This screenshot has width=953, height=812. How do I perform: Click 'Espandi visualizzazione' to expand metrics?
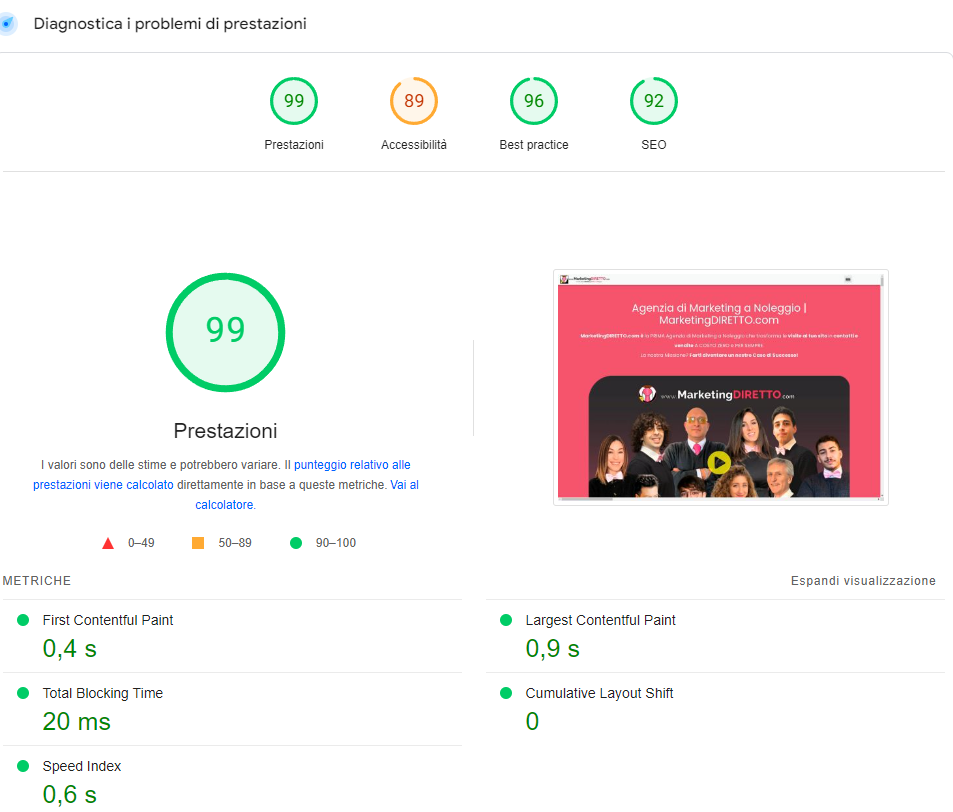863,580
